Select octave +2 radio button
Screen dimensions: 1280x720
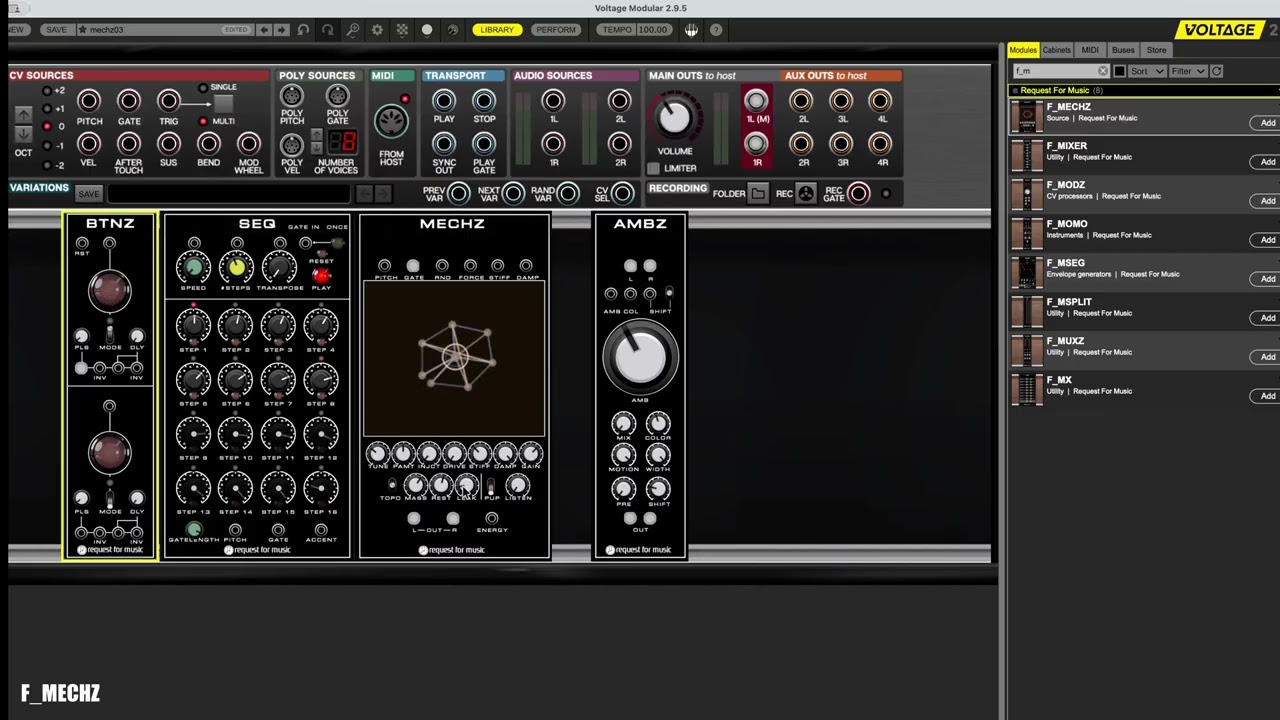(46, 91)
